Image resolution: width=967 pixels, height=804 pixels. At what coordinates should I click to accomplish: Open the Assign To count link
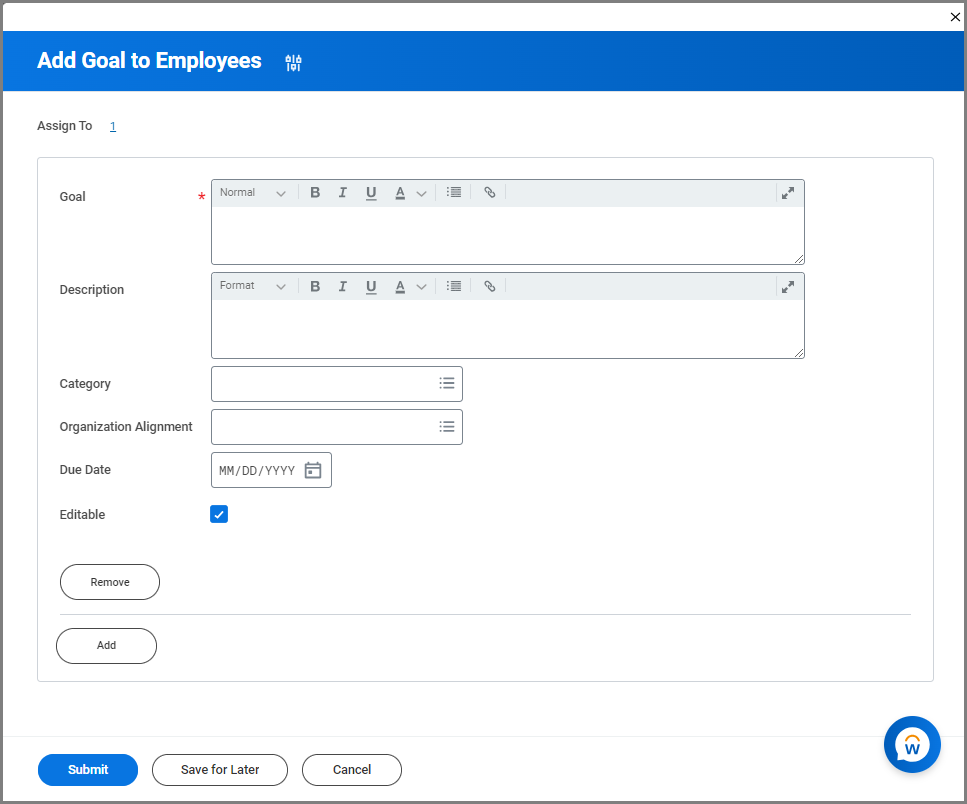pos(113,126)
